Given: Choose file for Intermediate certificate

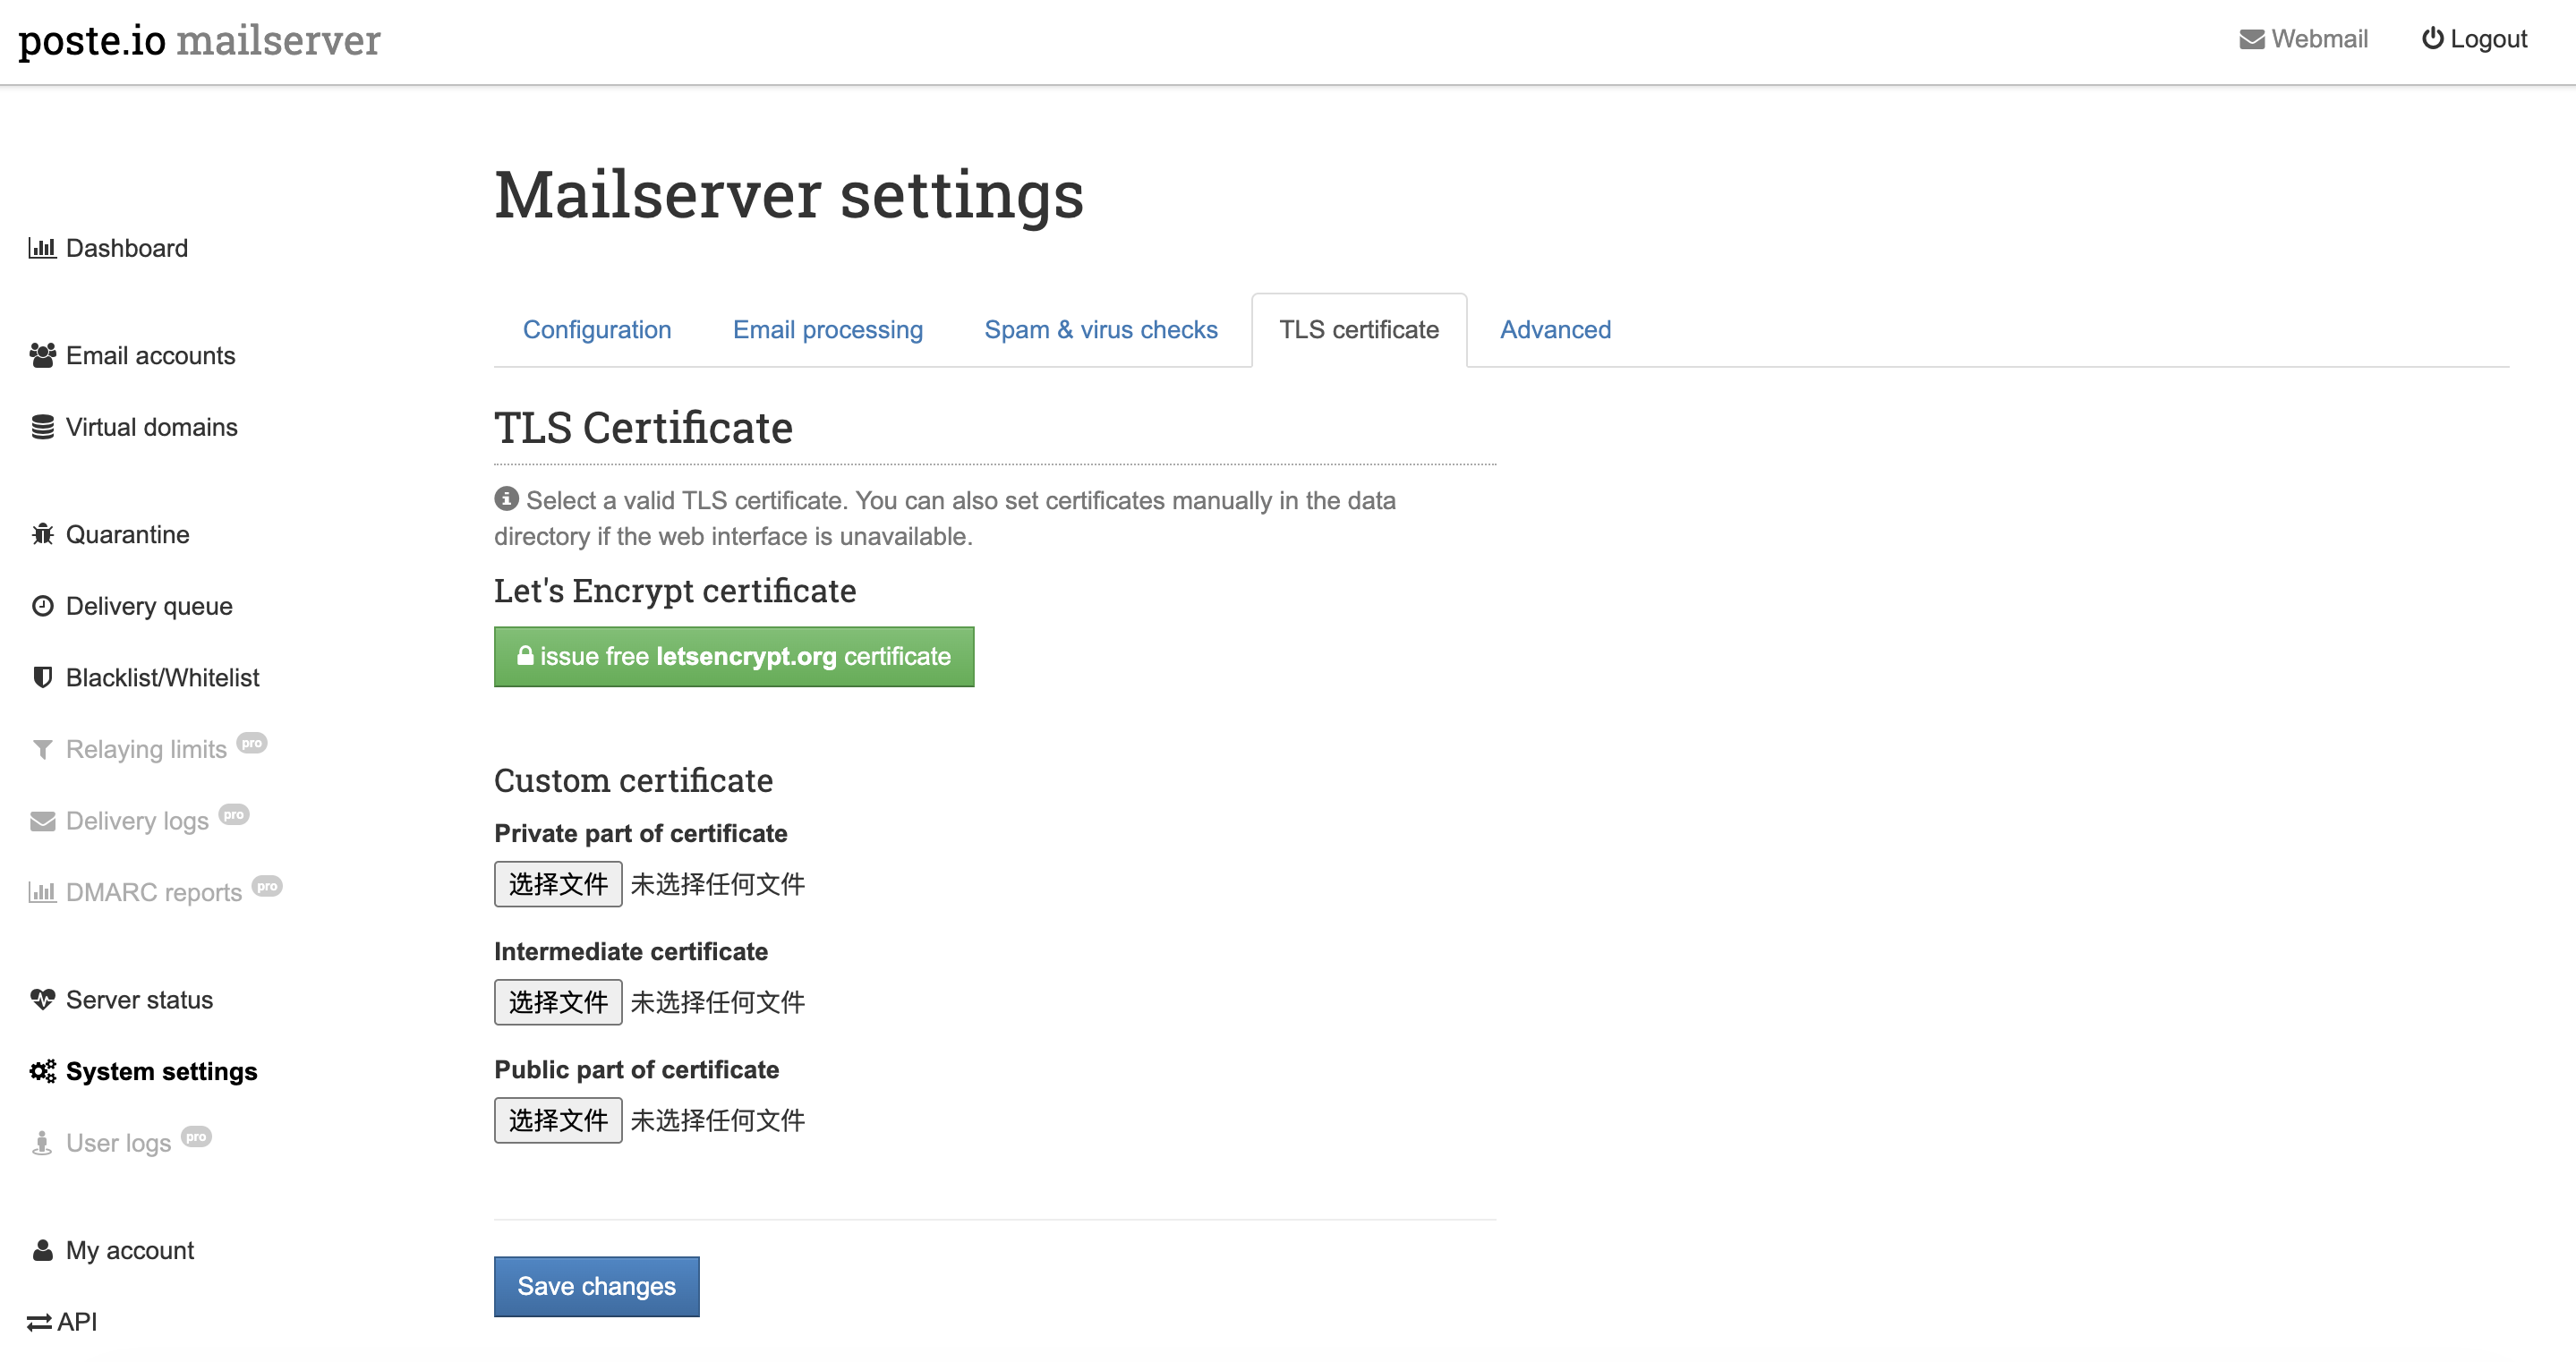Looking at the screenshot, I should pyautogui.click(x=558, y=1002).
